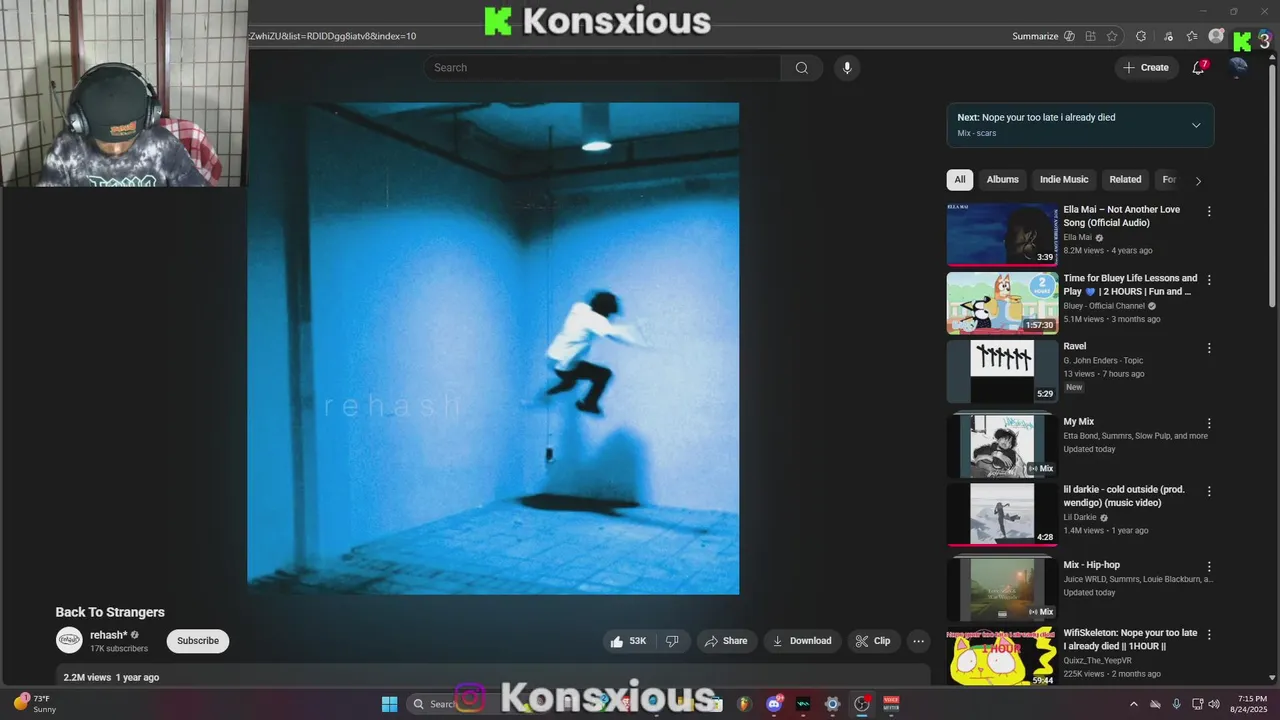The height and width of the screenshot is (720, 1280).
Task: Open Mix - Hip-hop thumbnail
Action: pyautogui.click(x=1002, y=589)
